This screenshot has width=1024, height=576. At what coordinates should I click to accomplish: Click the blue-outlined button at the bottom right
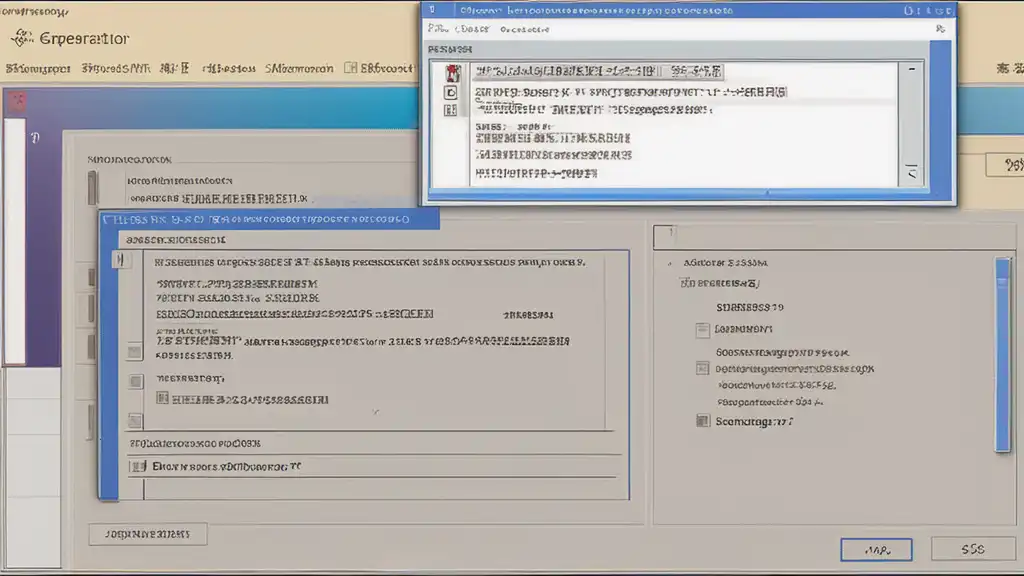(x=876, y=550)
